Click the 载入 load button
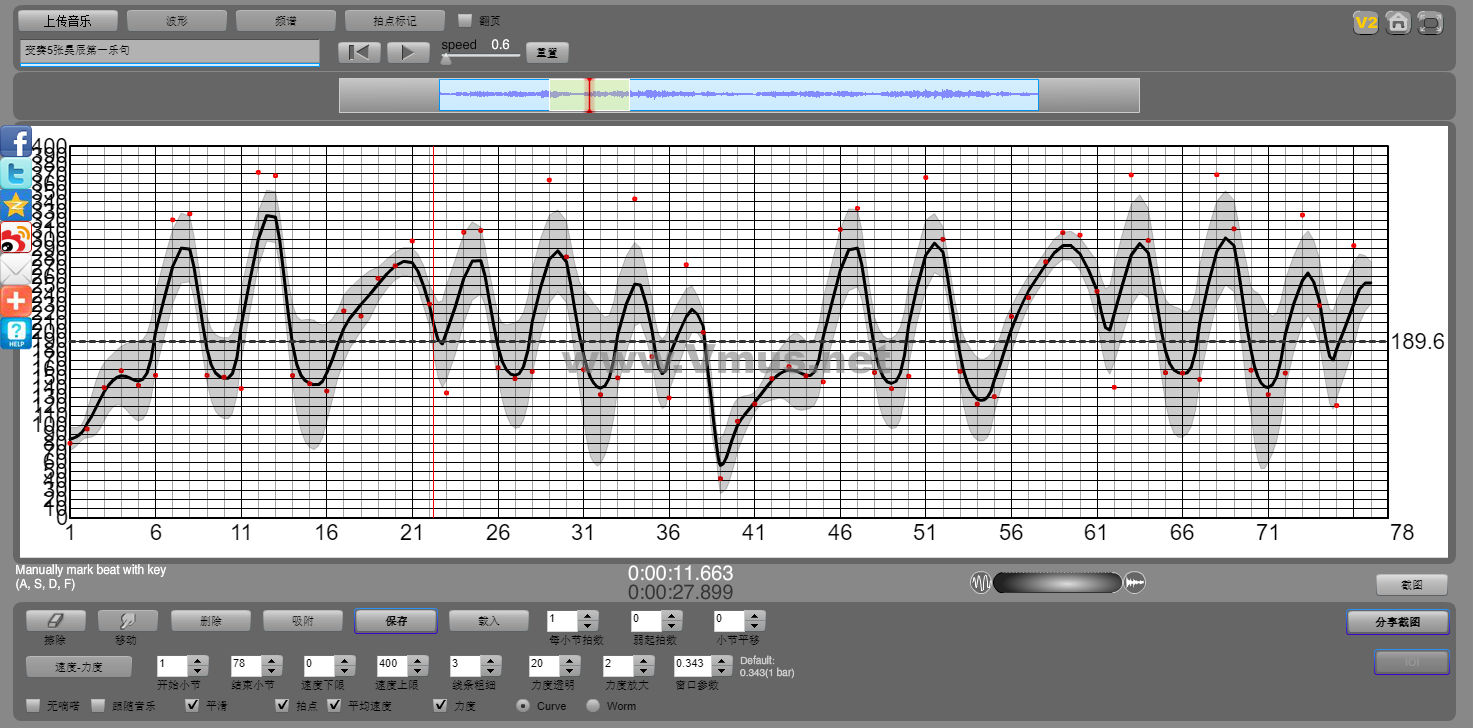Screen dimensions: 1473x728 (x=488, y=621)
